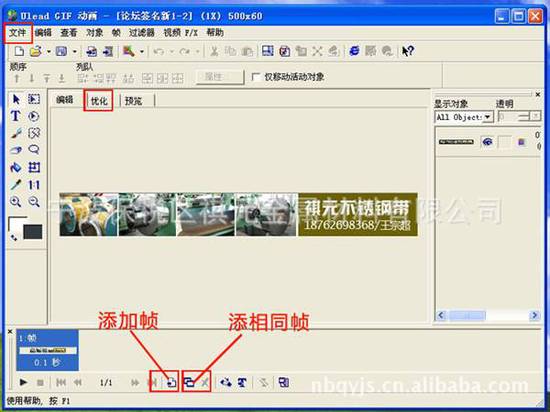Click the add frame icon
This screenshot has height=412, width=550.
[171, 382]
